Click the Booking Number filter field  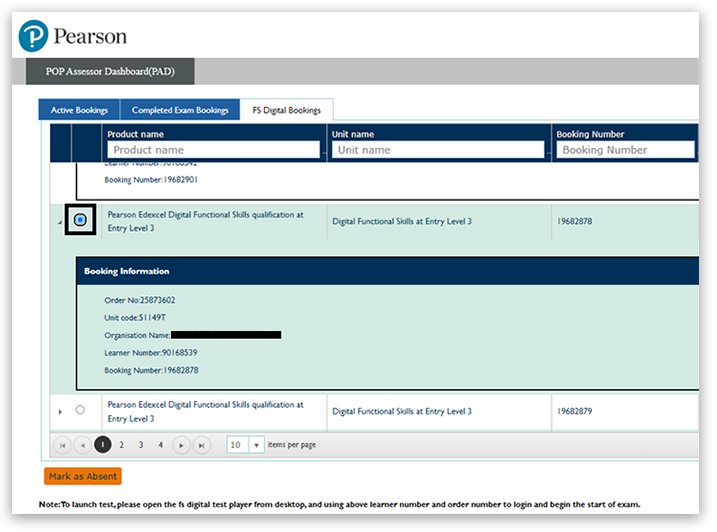[625, 150]
